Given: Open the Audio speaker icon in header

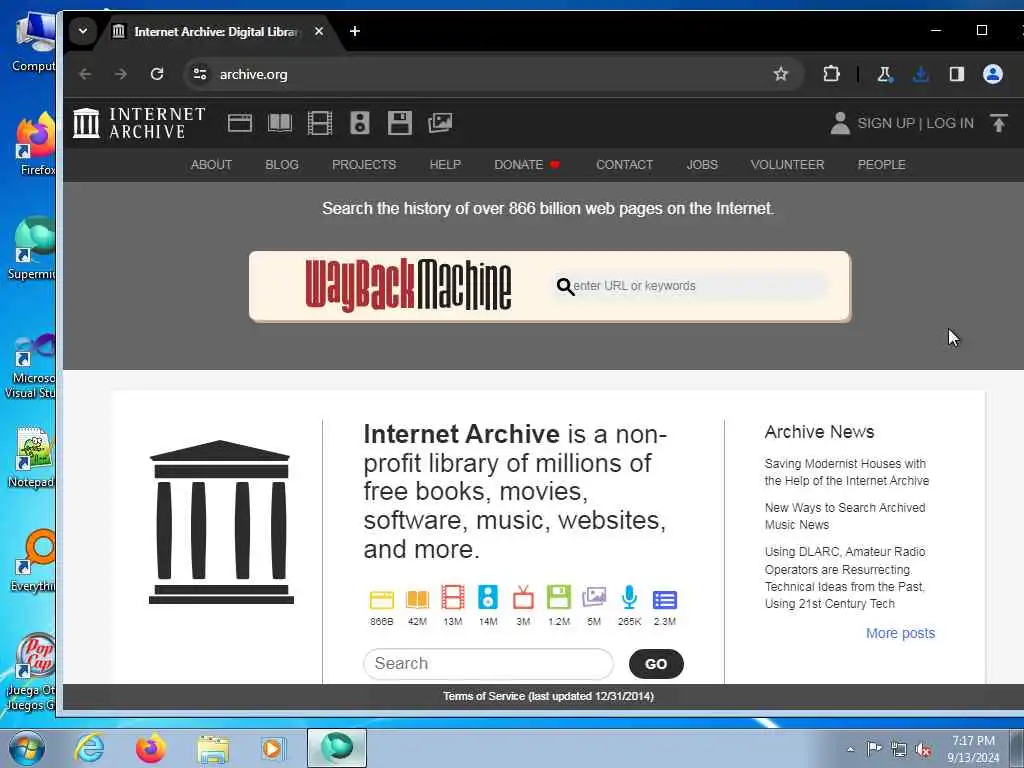Looking at the screenshot, I should click(x=360, y=123).
